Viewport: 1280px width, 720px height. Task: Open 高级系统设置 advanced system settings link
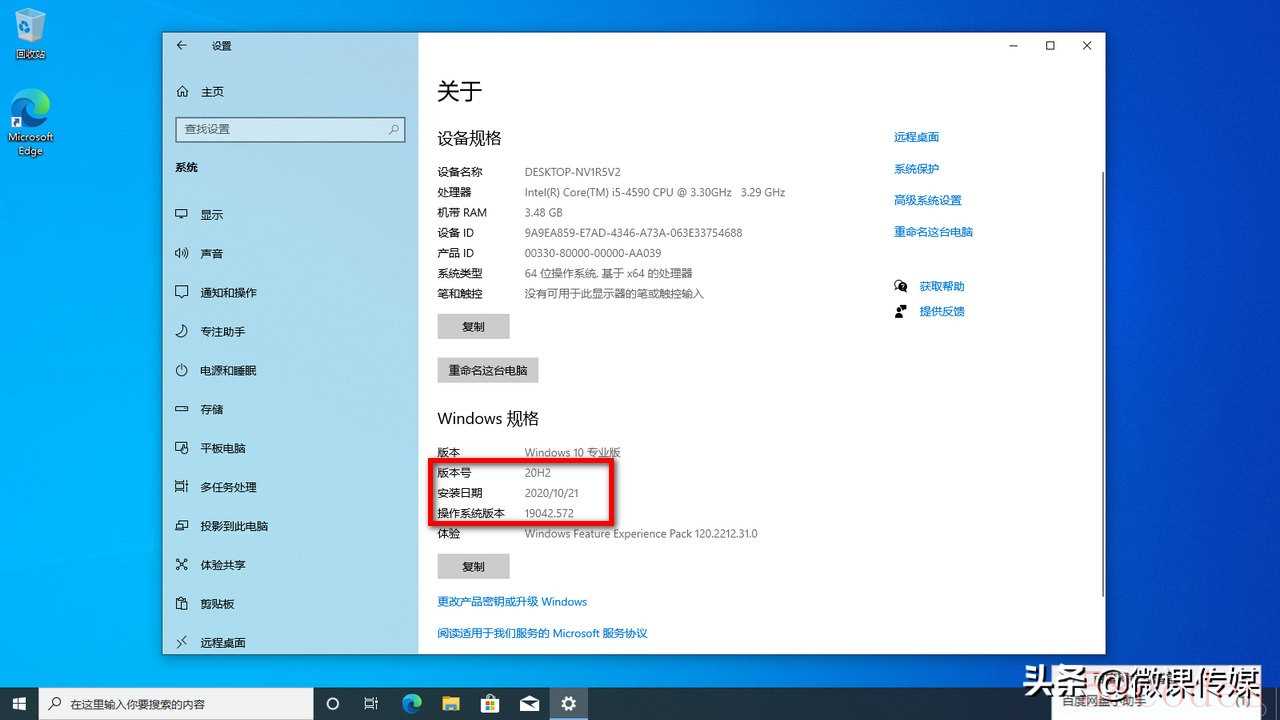[927, 200]
